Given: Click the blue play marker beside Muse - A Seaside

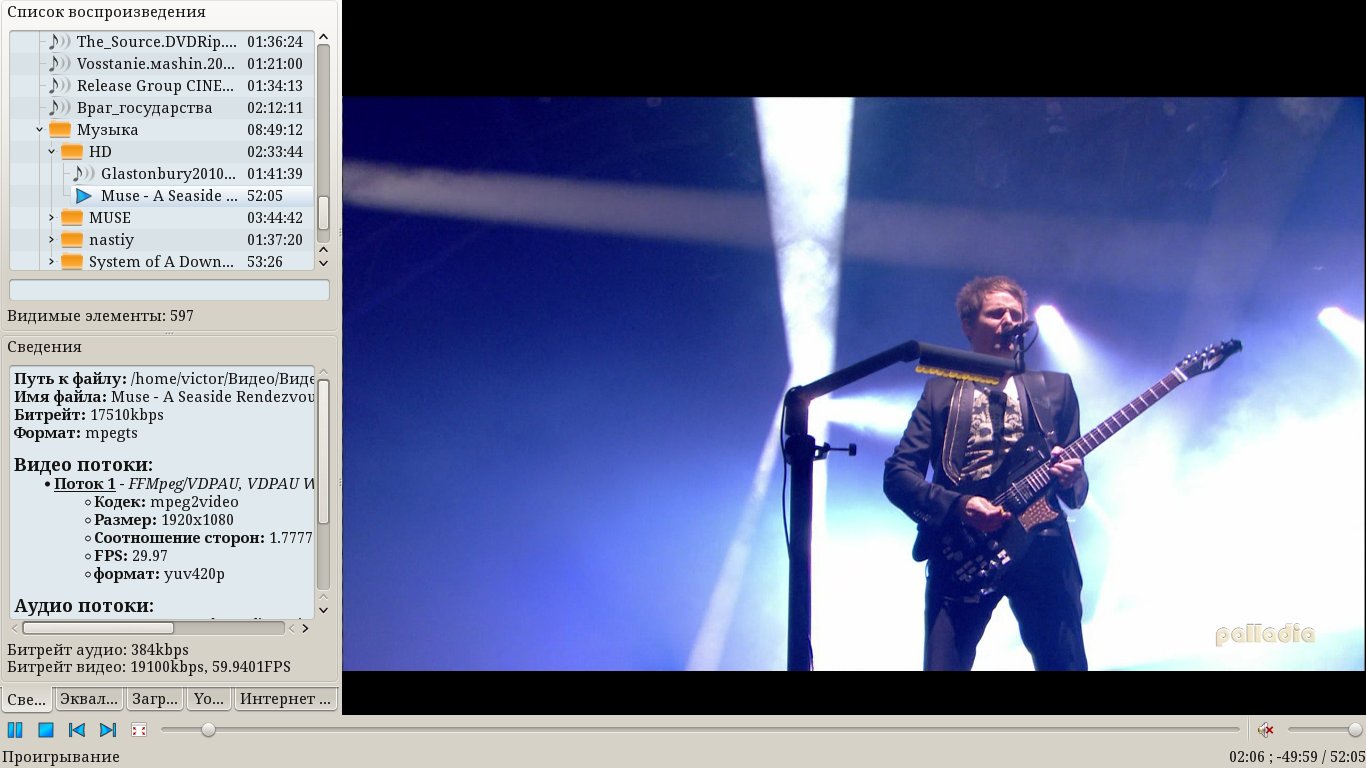Looking at the screenshot, I should (84, 196).
